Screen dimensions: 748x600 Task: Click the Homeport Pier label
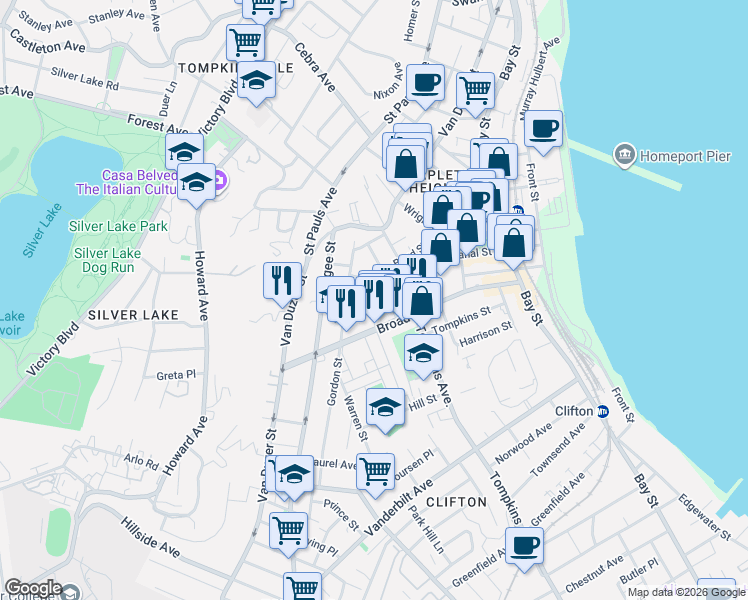(685, 156)
